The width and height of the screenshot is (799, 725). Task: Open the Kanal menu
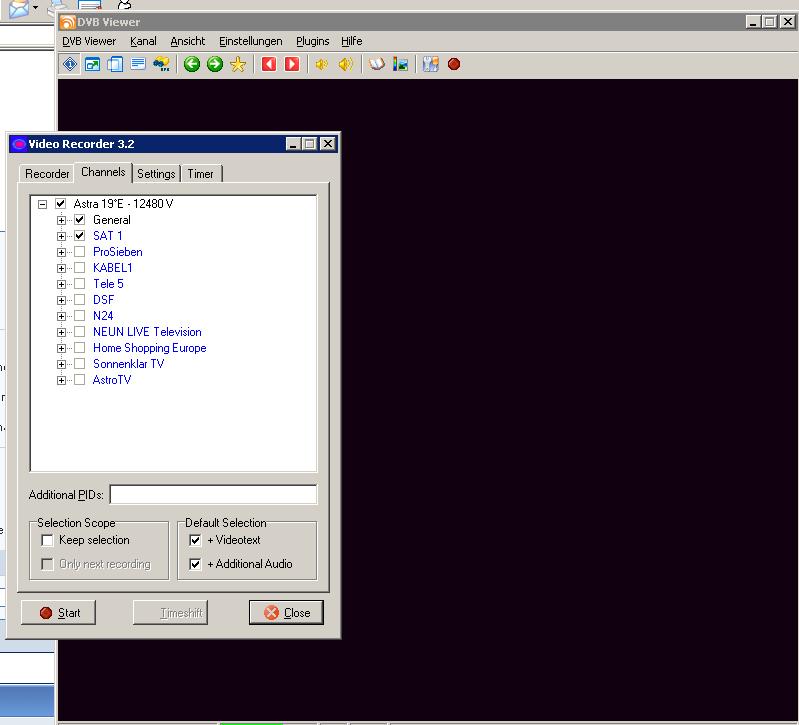pos(143,41)
